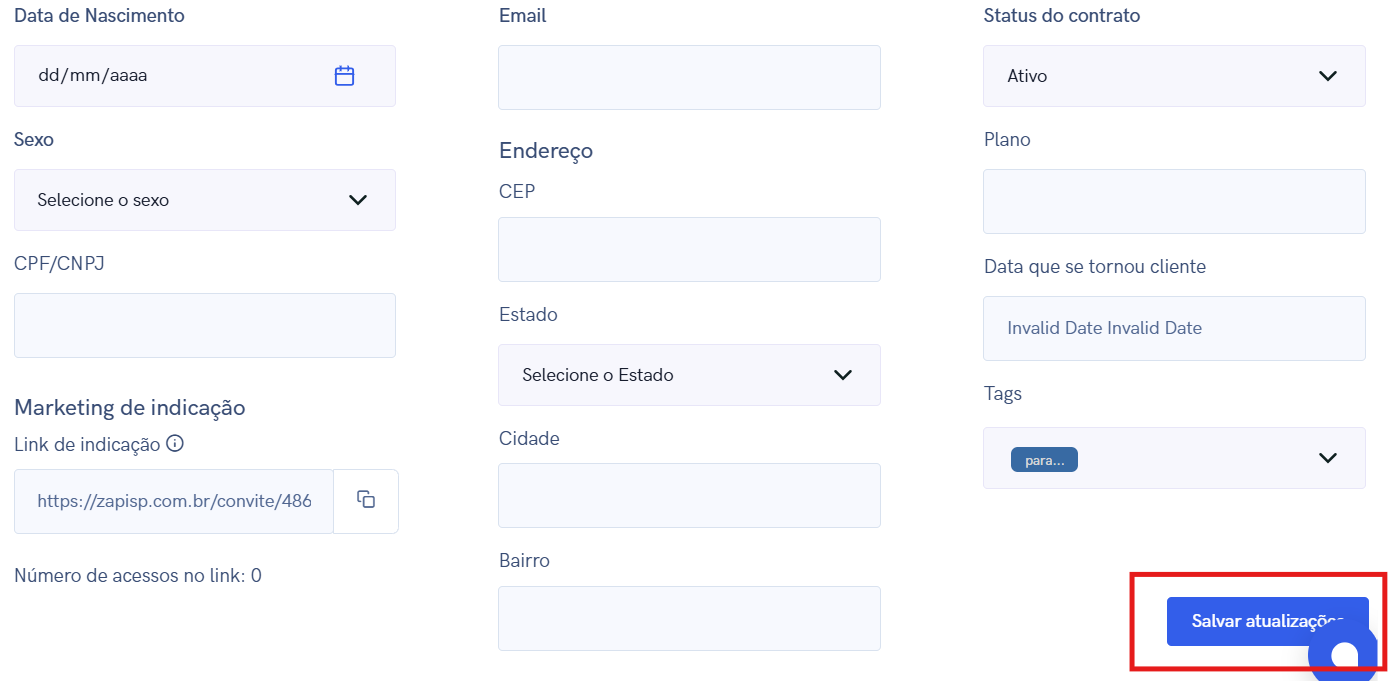
Task: Click the Data que se tornou cliente field
Action: click(x=1174, y=328)
